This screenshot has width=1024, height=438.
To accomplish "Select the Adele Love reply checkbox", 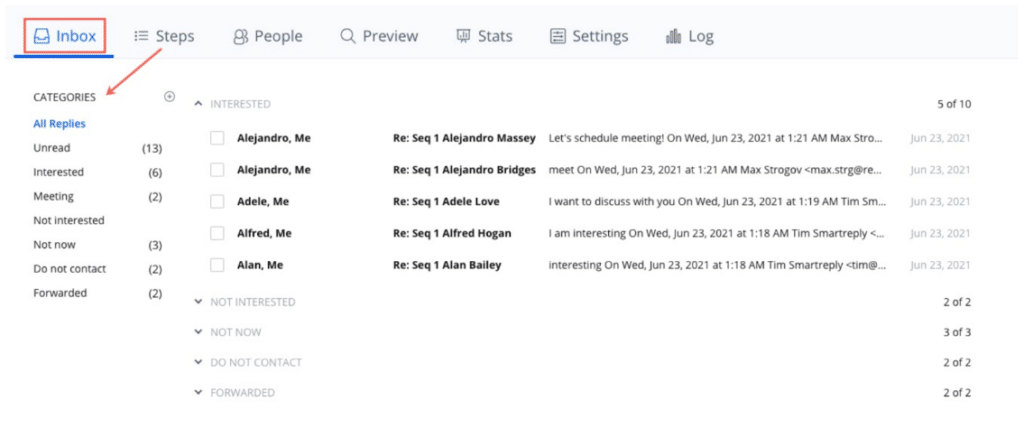I will pos(217,201).
